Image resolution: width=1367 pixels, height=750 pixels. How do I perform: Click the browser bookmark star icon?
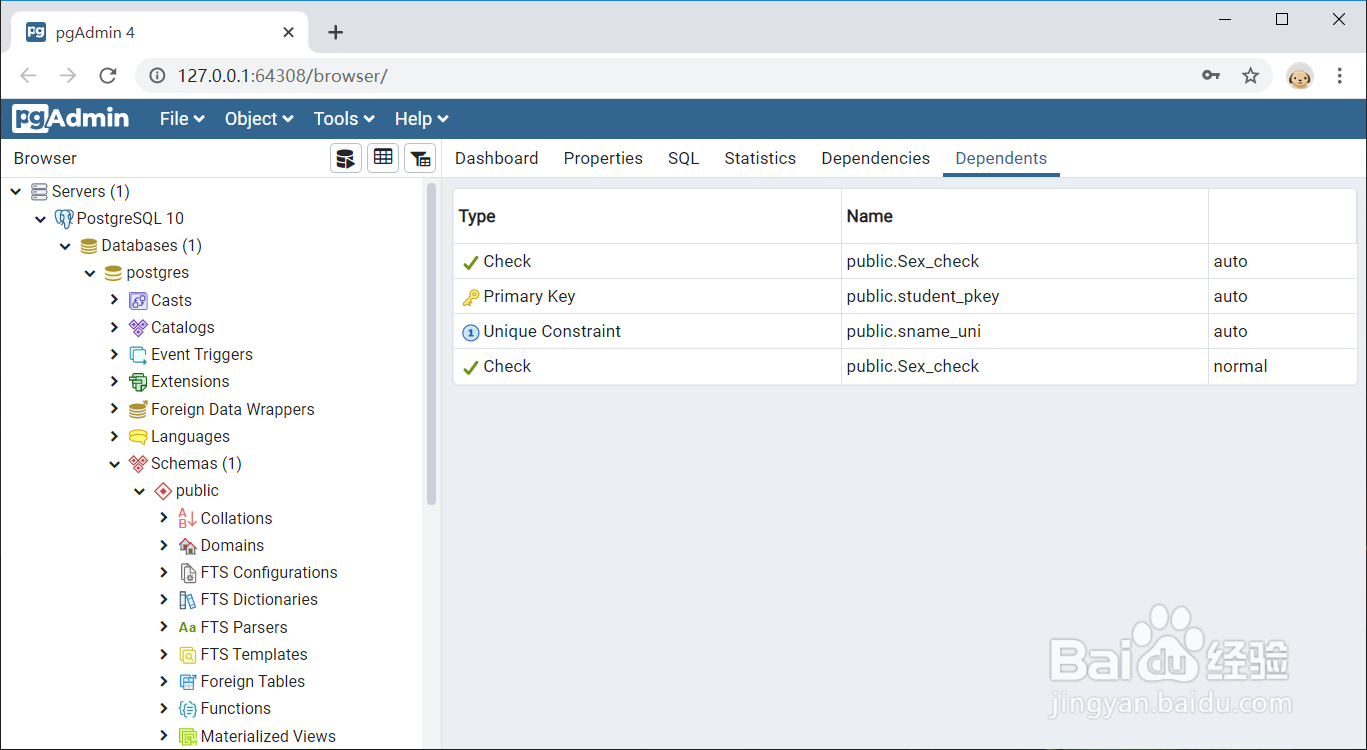point(1250,75)
